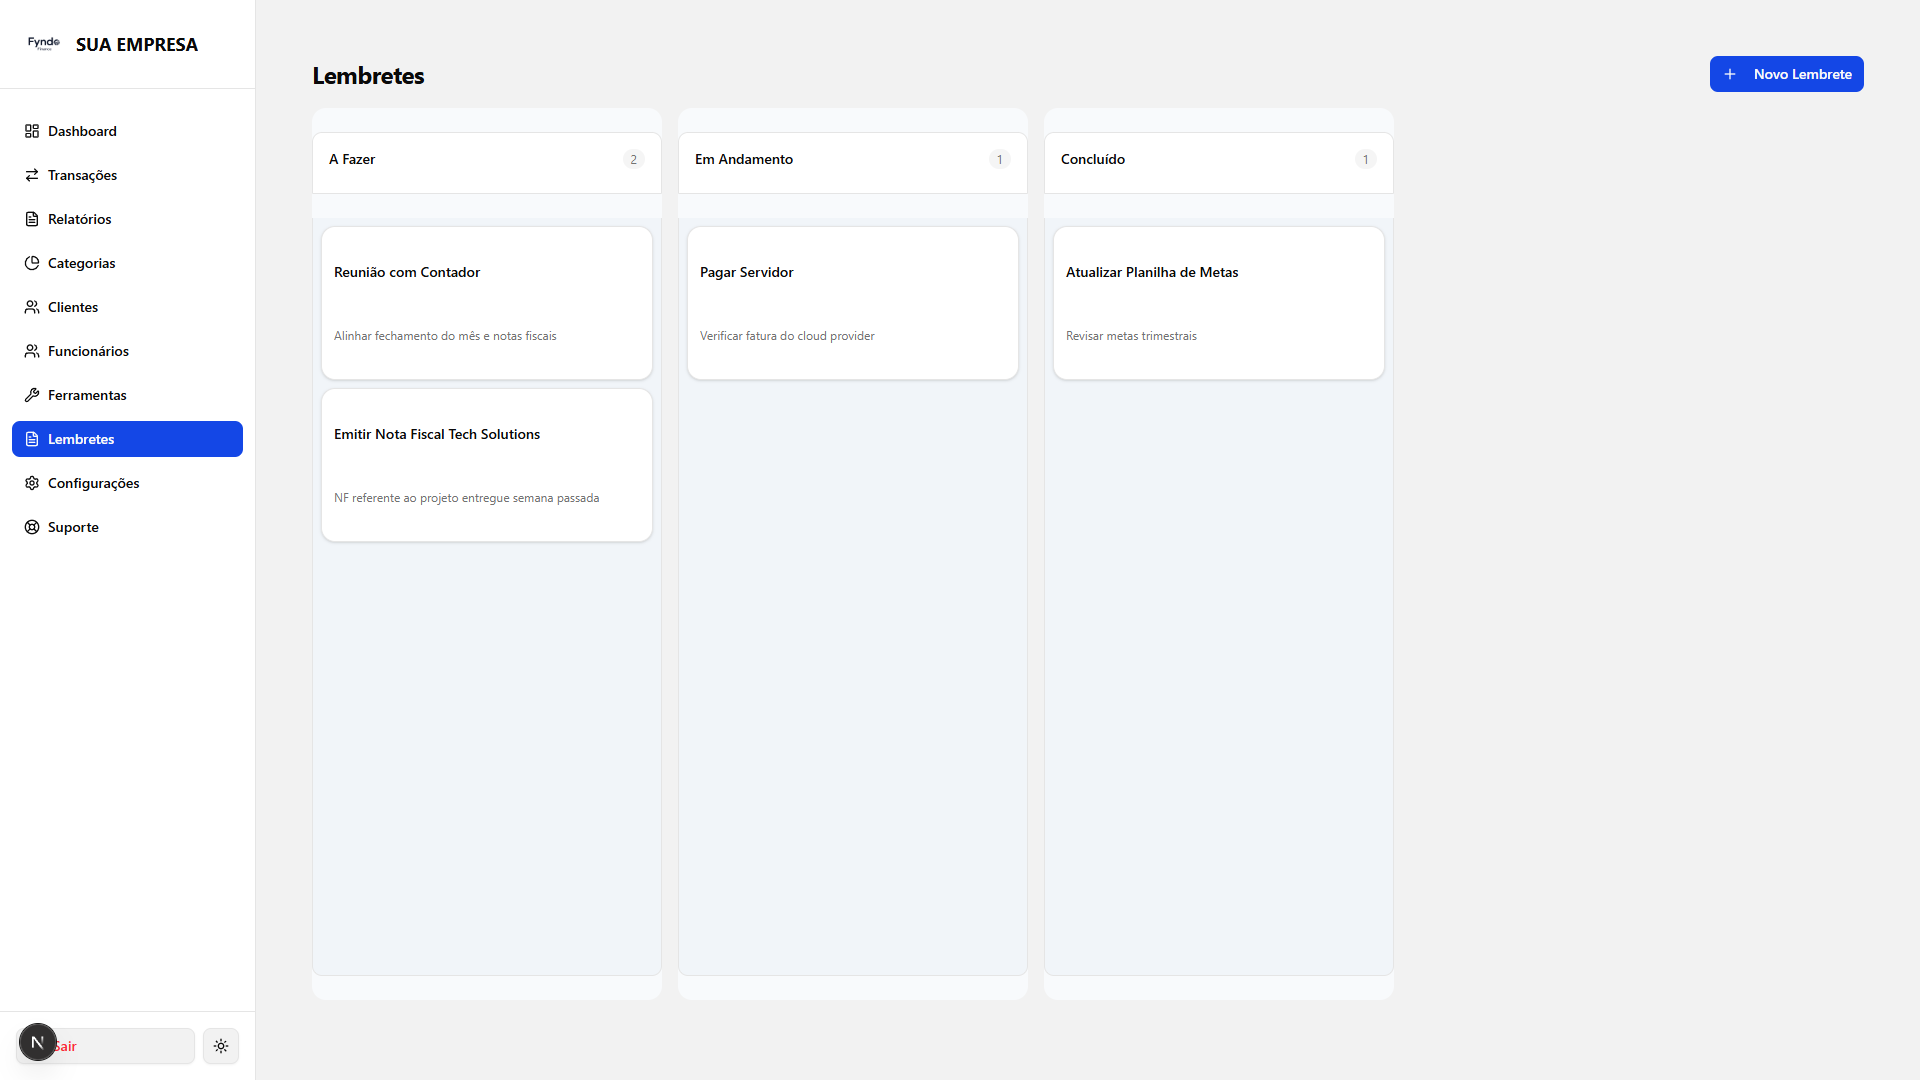The image size is (1920, 1080).
Task: Open the Emitir Nota Fiscal Tech Solutions card
Action: pos(487,465)
